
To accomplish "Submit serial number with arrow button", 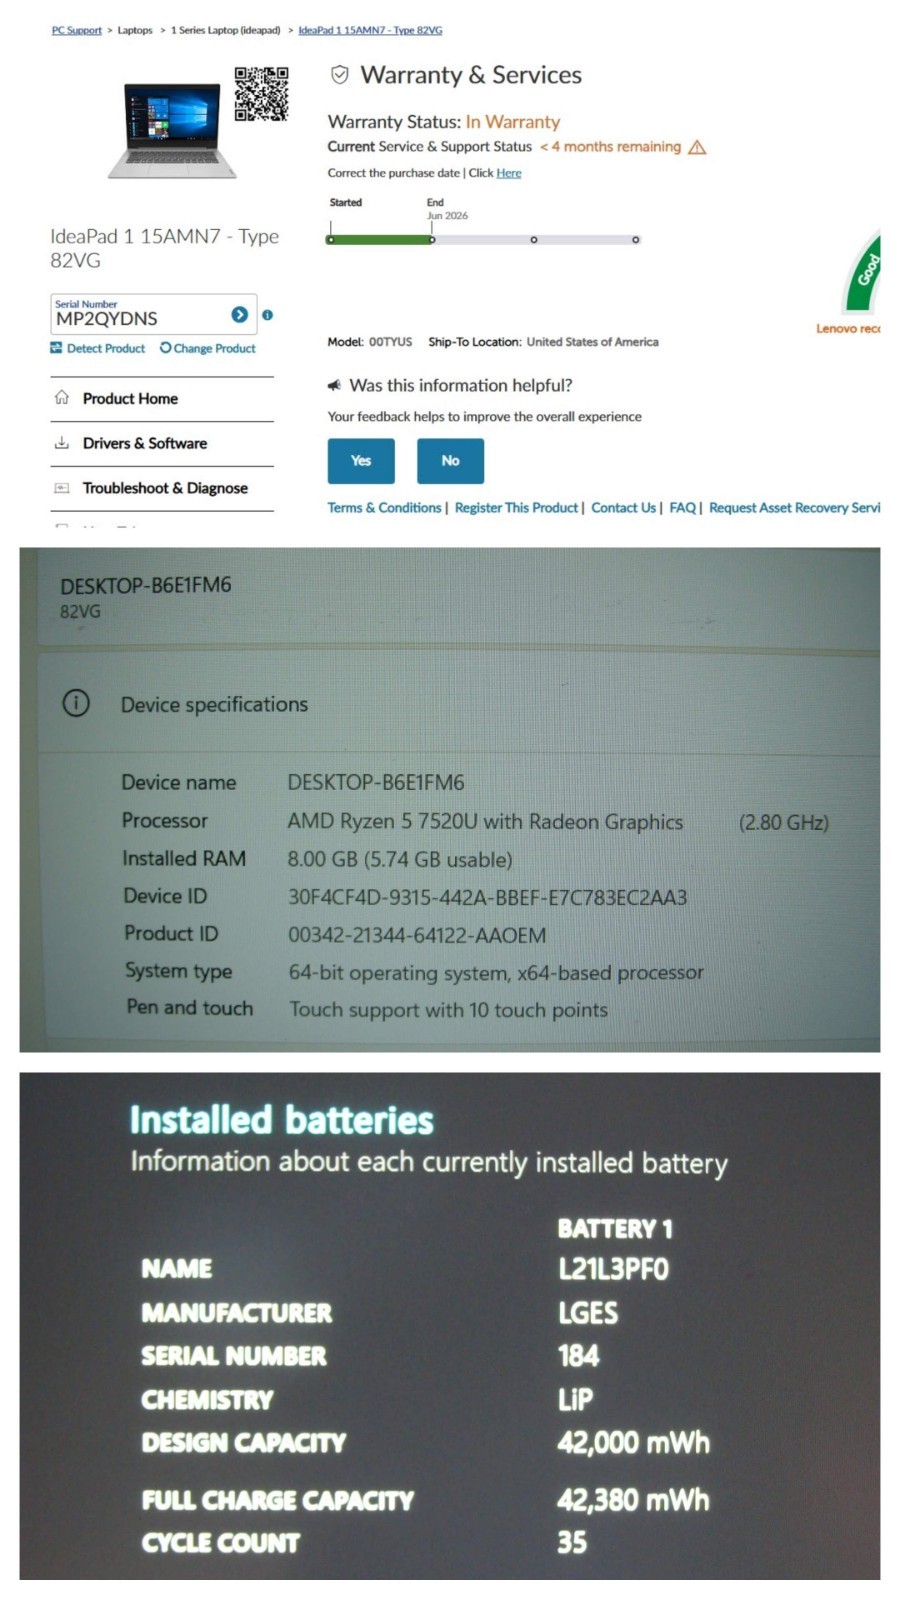I will [x=240, y=314].
